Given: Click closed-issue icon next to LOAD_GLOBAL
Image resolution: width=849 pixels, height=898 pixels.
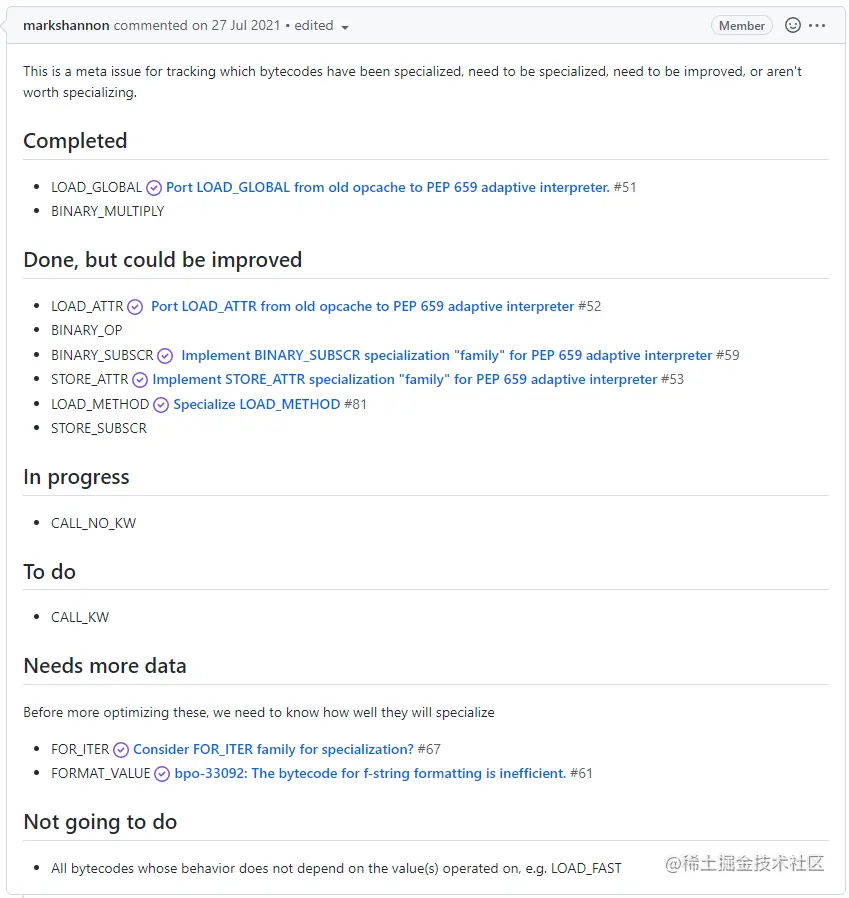Looking at the screenshot, I should click(x=154, y=188).
